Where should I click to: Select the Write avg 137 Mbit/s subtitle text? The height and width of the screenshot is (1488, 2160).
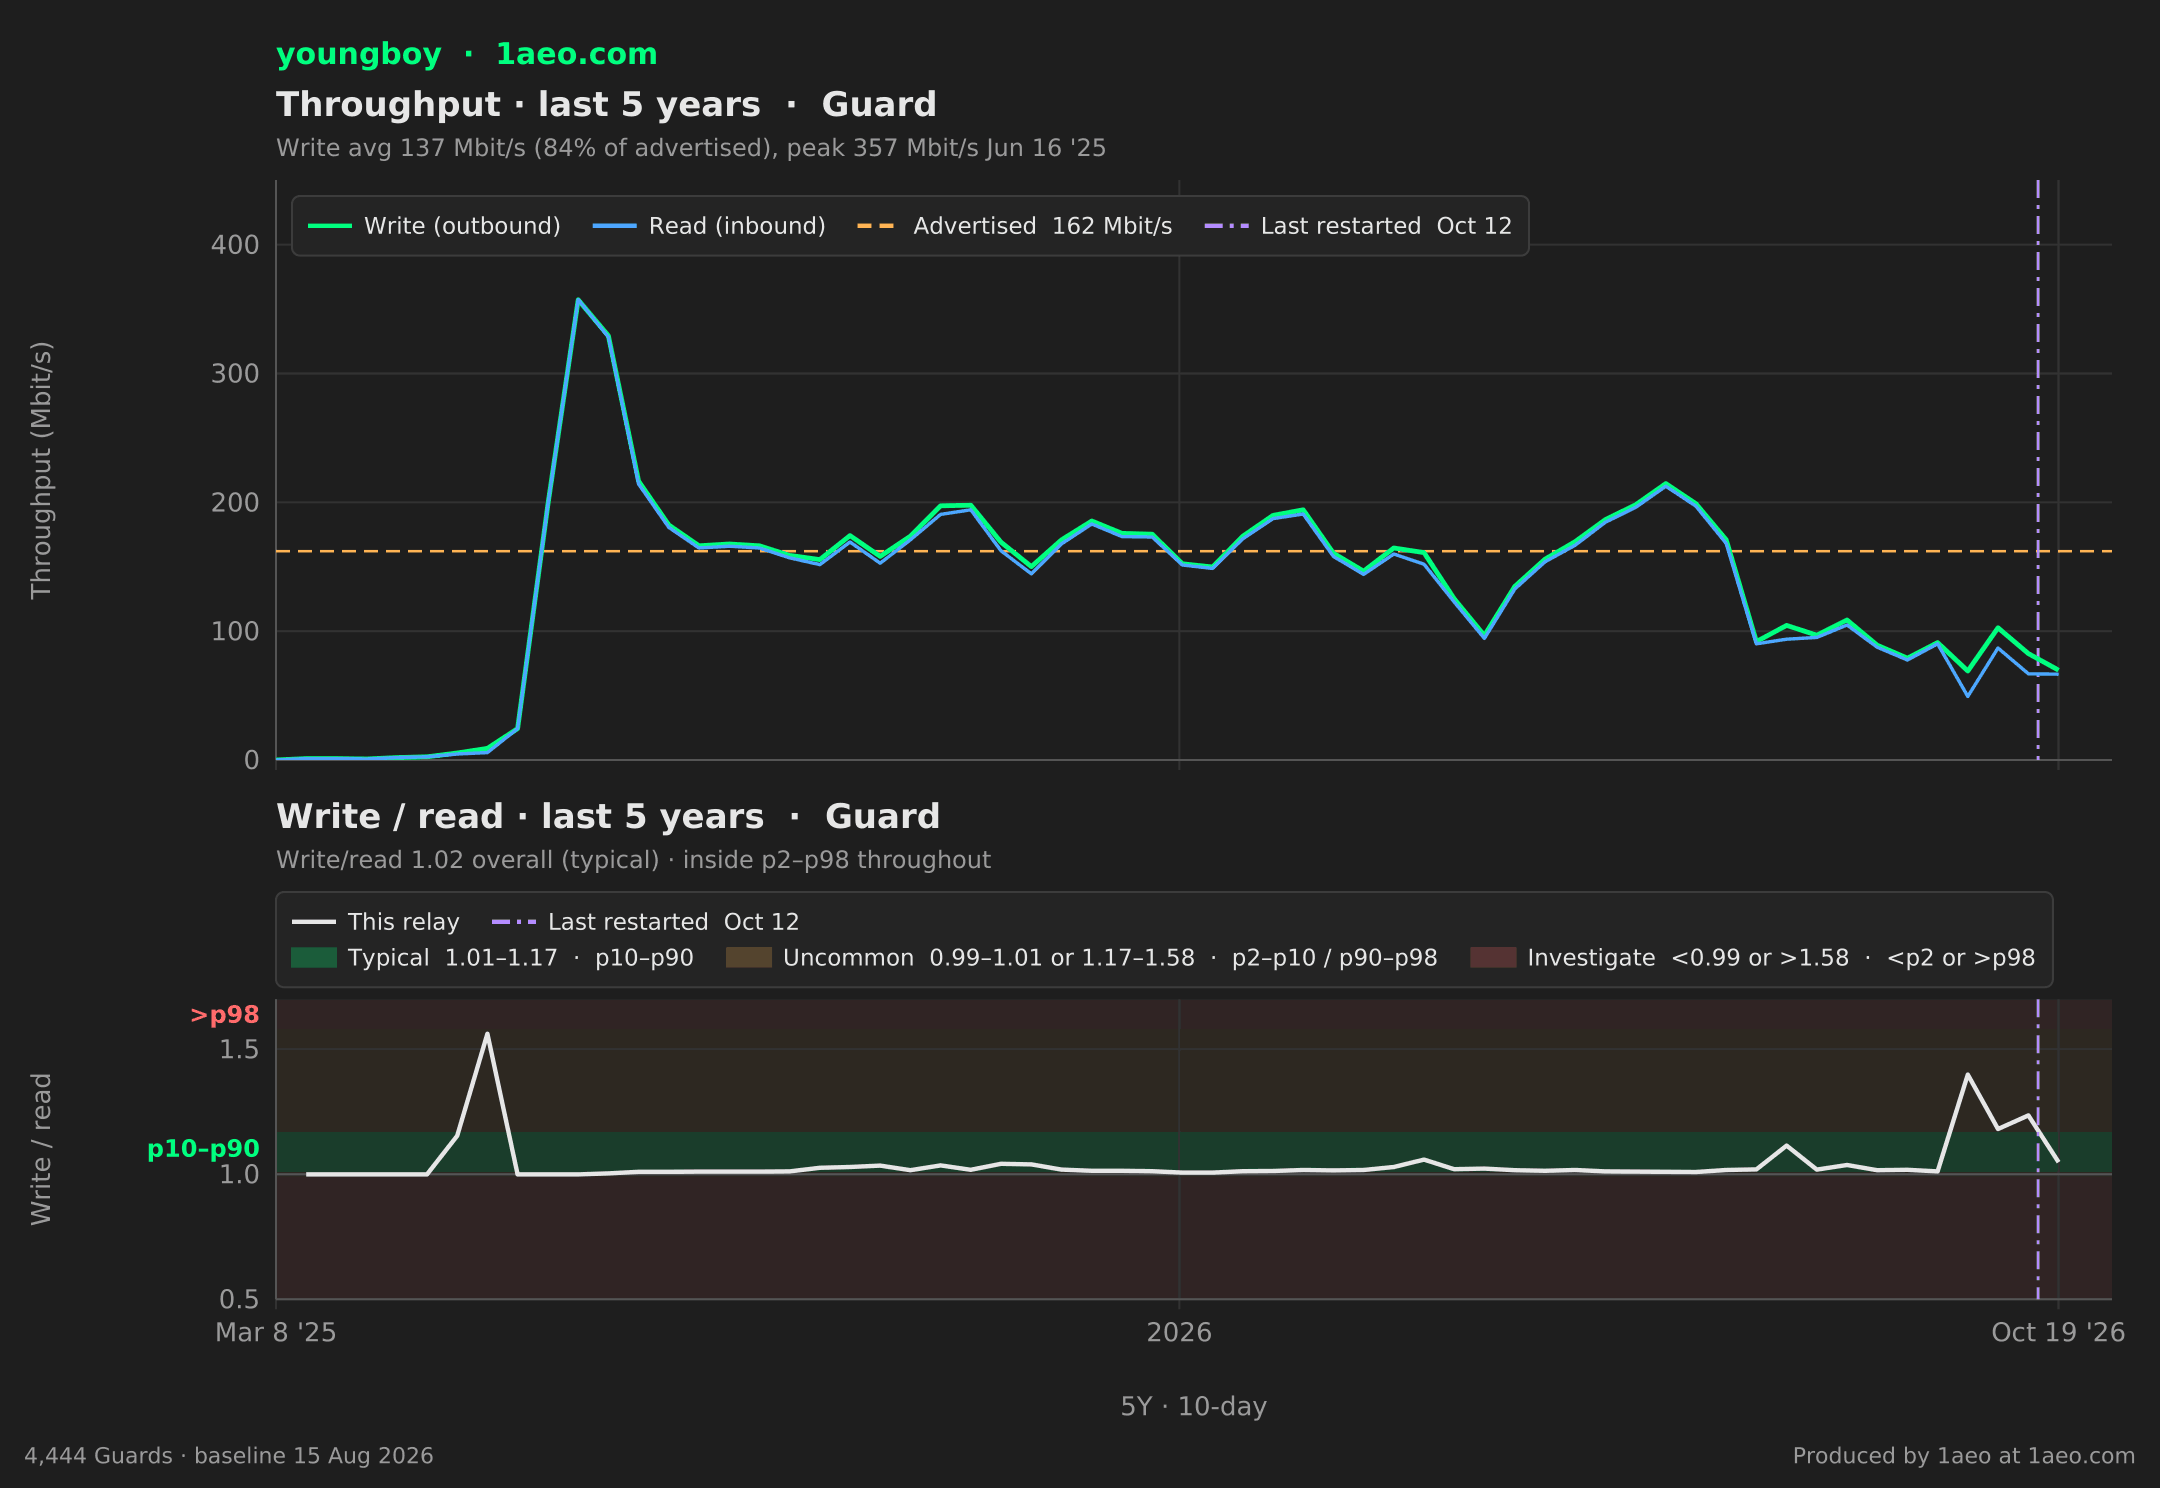(691, 148)
